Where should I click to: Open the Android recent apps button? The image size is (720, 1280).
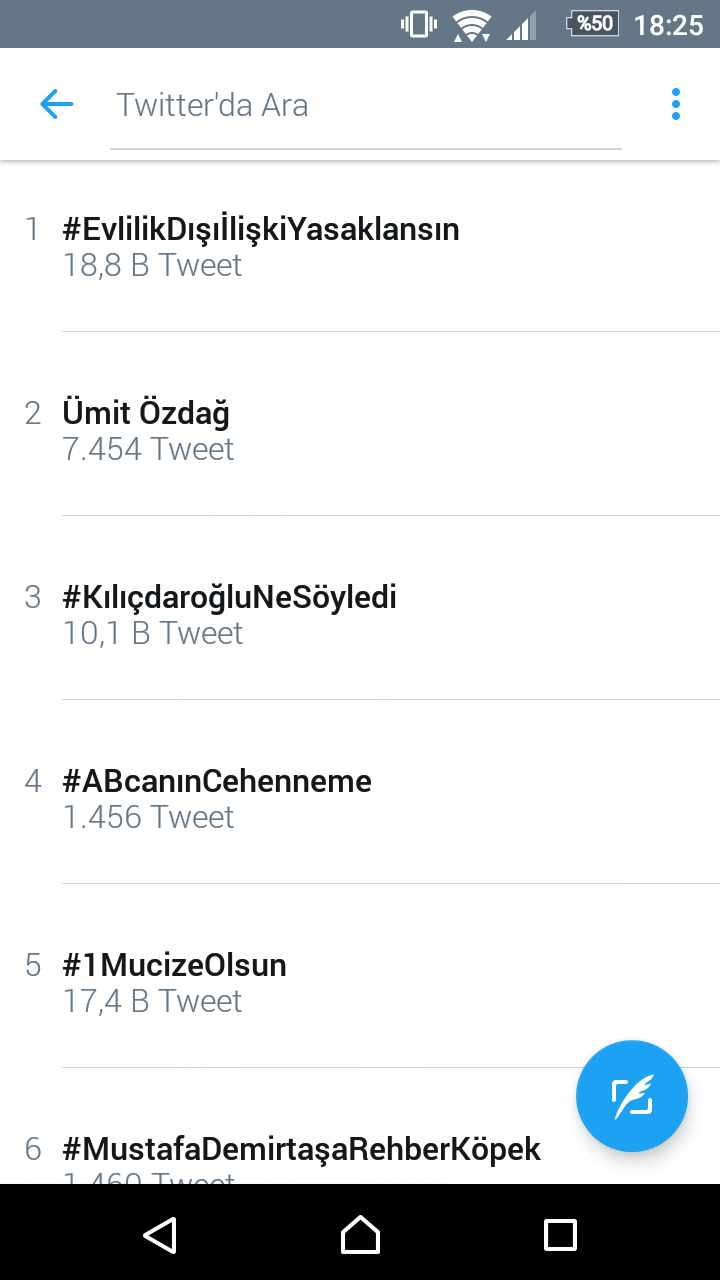[560, 1234]
